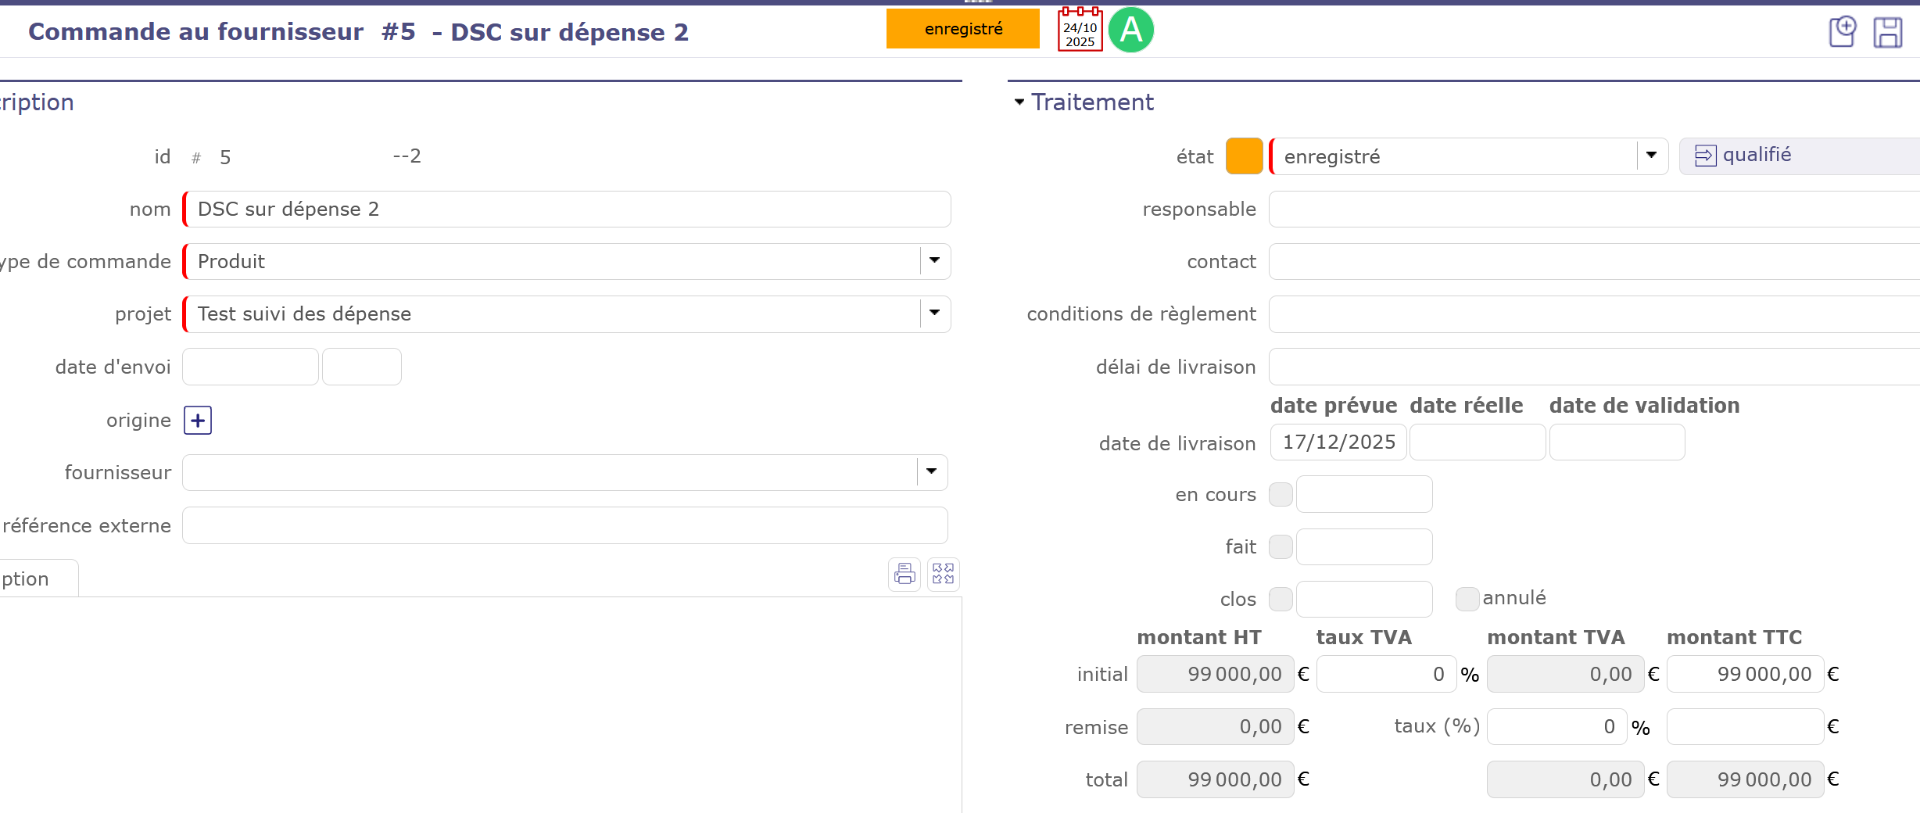Enable the 'en cours' checkbox

(1280, 494)
